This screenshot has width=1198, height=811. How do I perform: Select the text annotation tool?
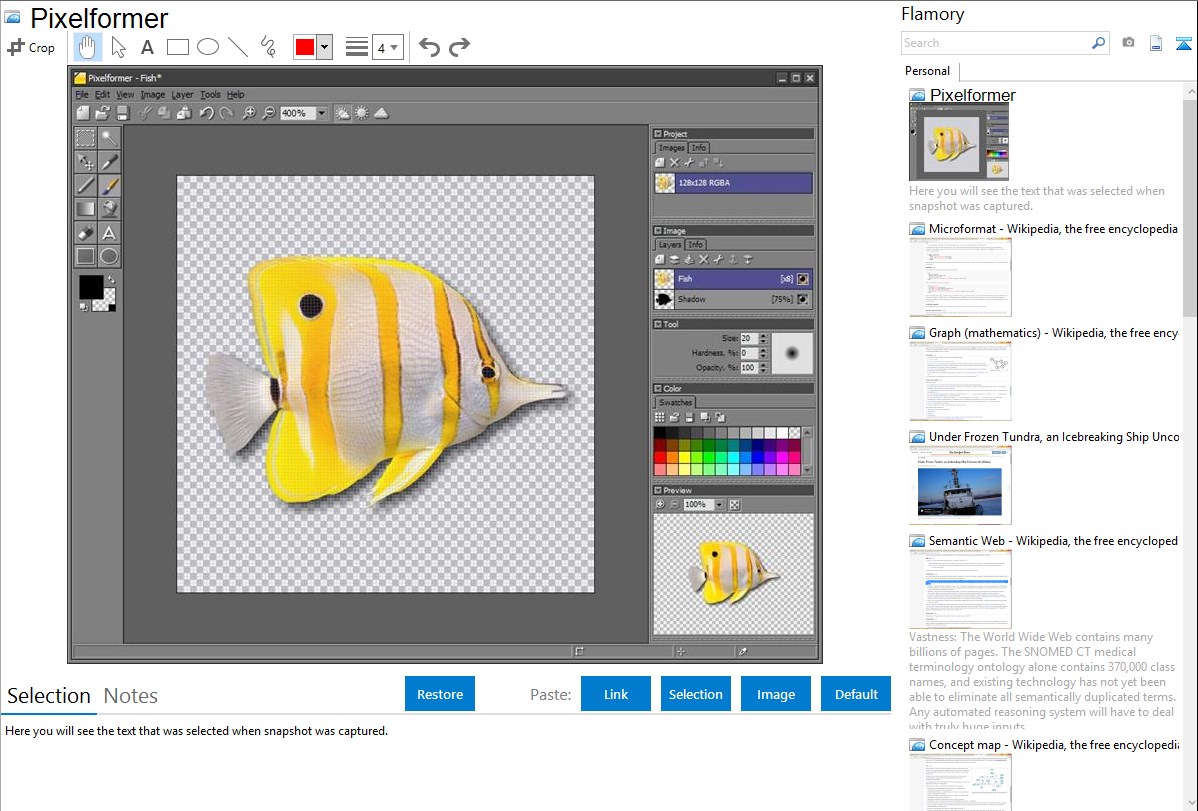(147, 47)
